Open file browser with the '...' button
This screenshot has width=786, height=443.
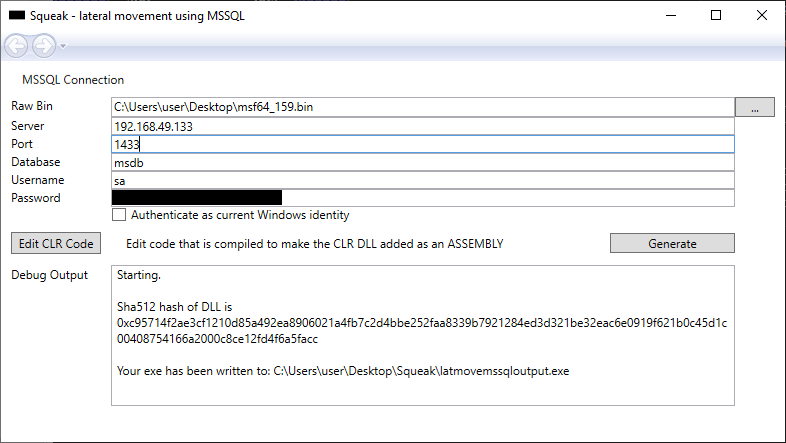[x=755, y=107]
